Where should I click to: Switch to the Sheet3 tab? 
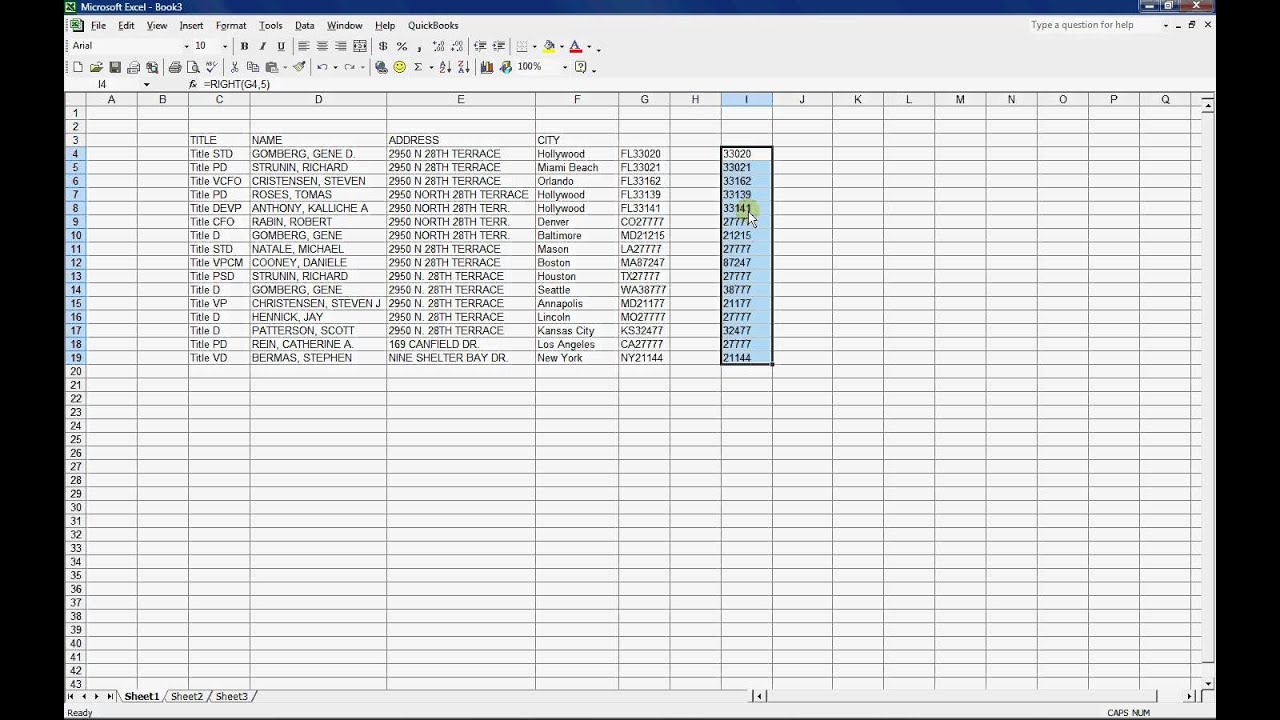point(231,696)
